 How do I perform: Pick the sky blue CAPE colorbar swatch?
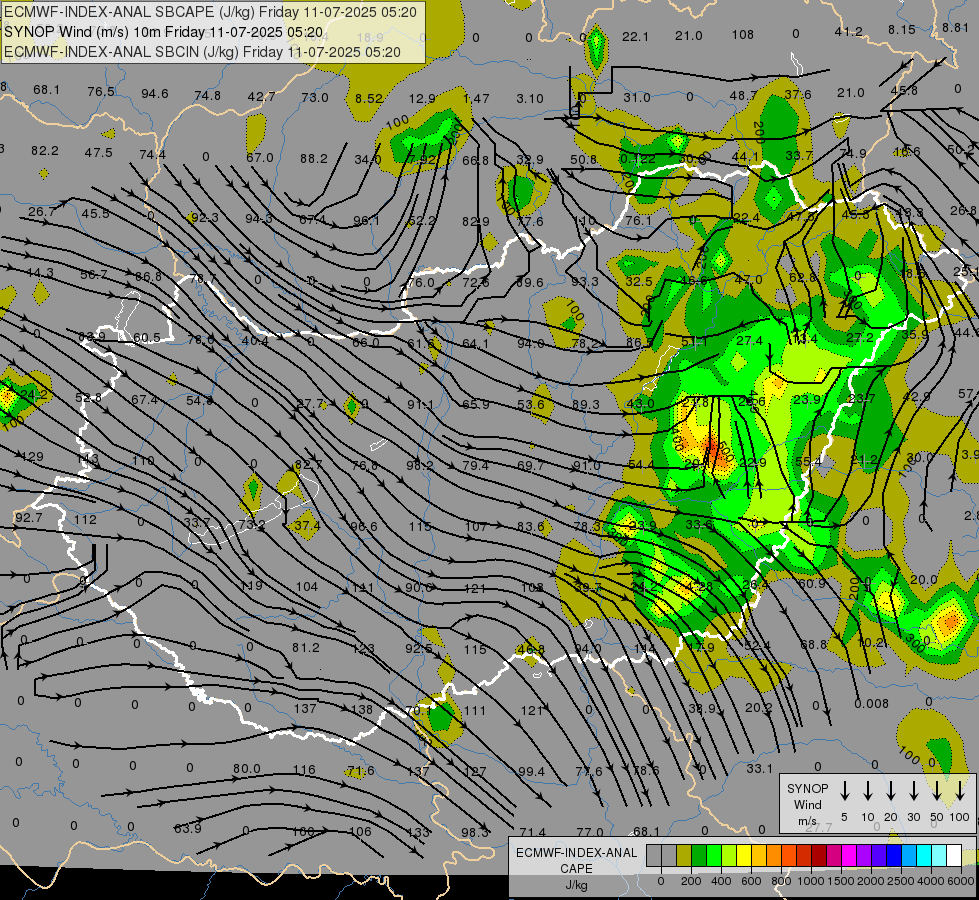[908, 855]
